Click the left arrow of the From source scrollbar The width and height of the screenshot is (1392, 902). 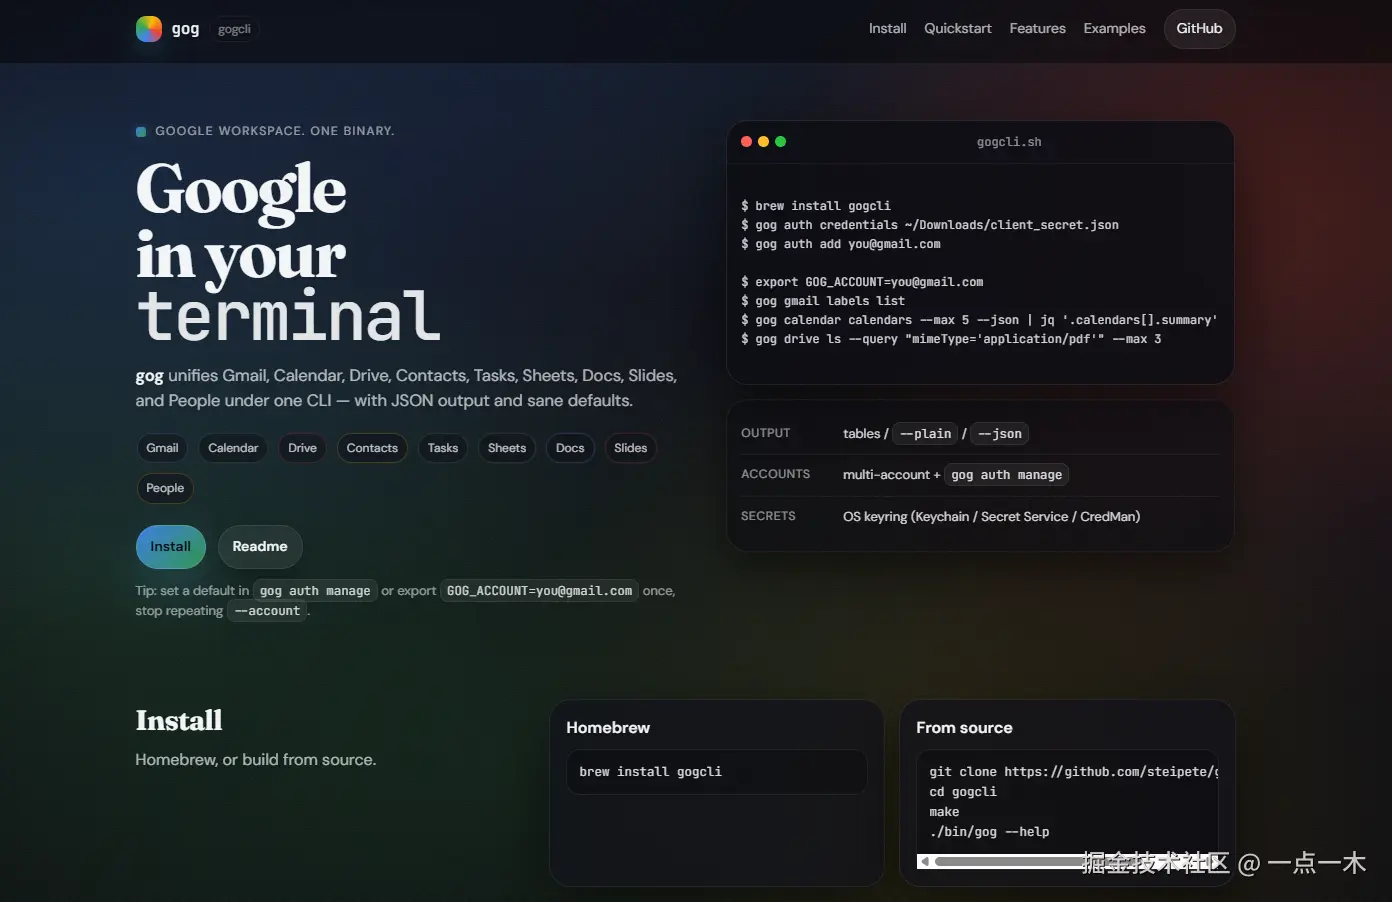click(x=925, y=862)
